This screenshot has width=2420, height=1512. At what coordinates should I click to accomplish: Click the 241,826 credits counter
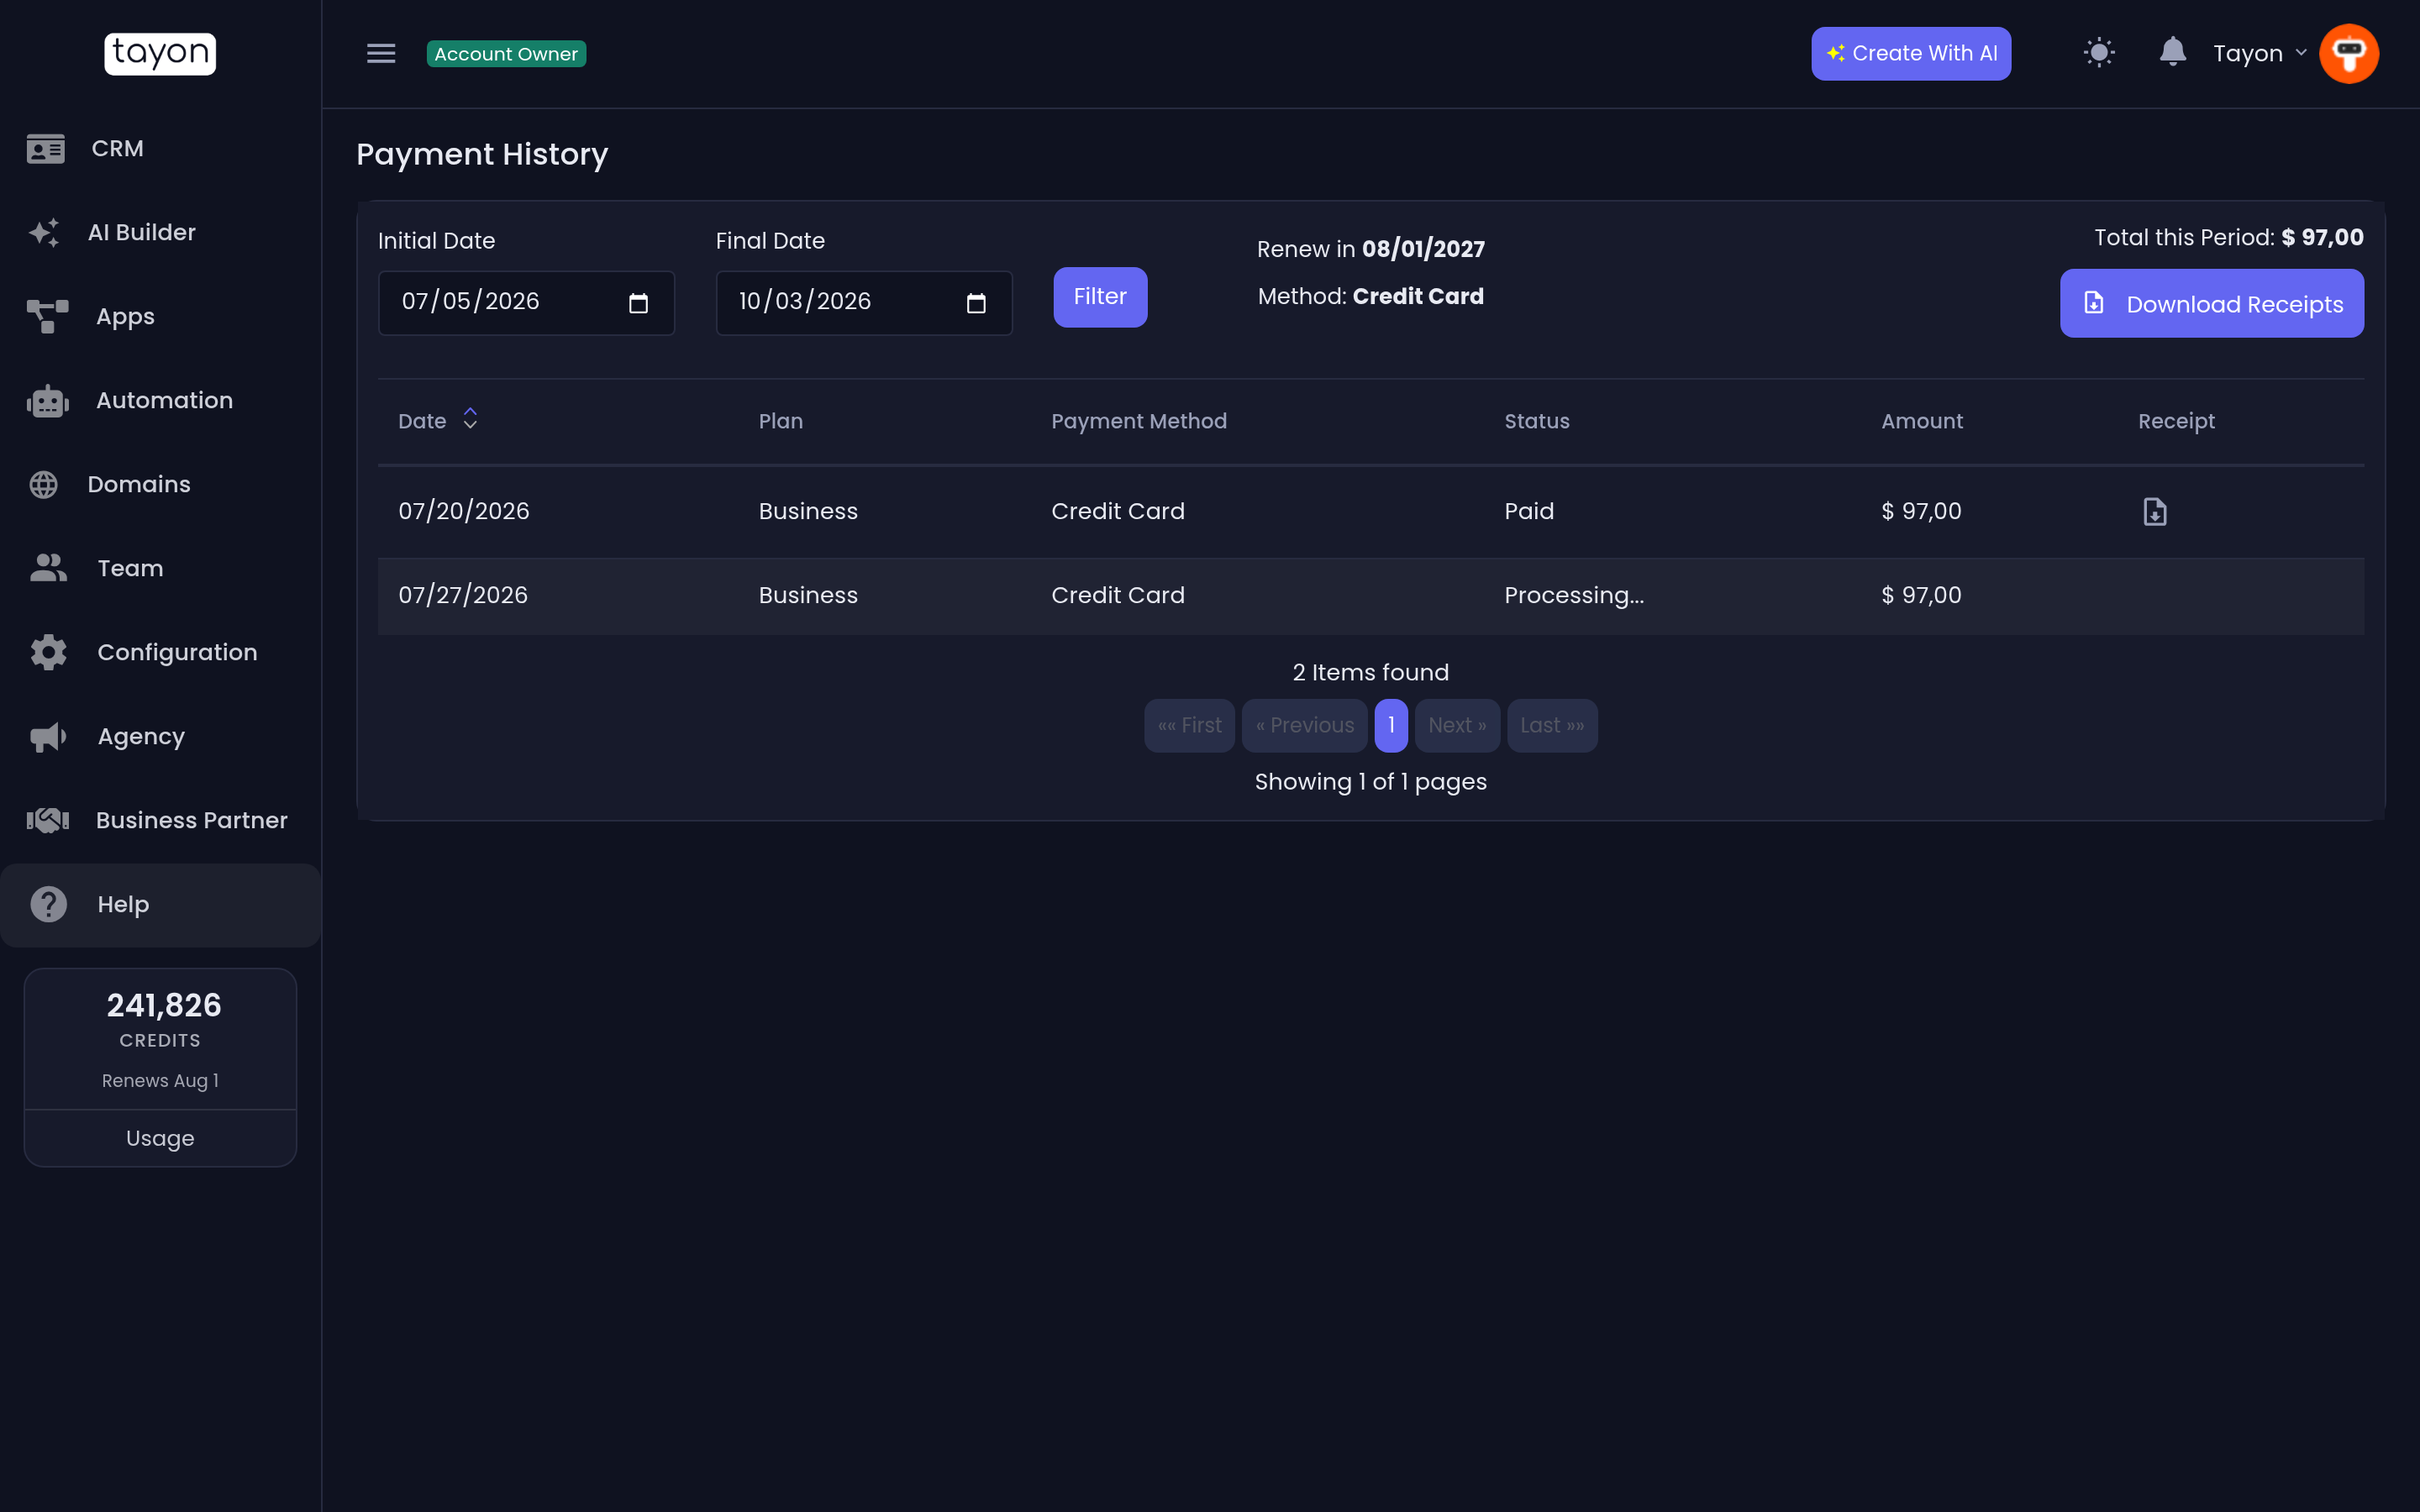pyautogui.click(x=164, y=1005)
